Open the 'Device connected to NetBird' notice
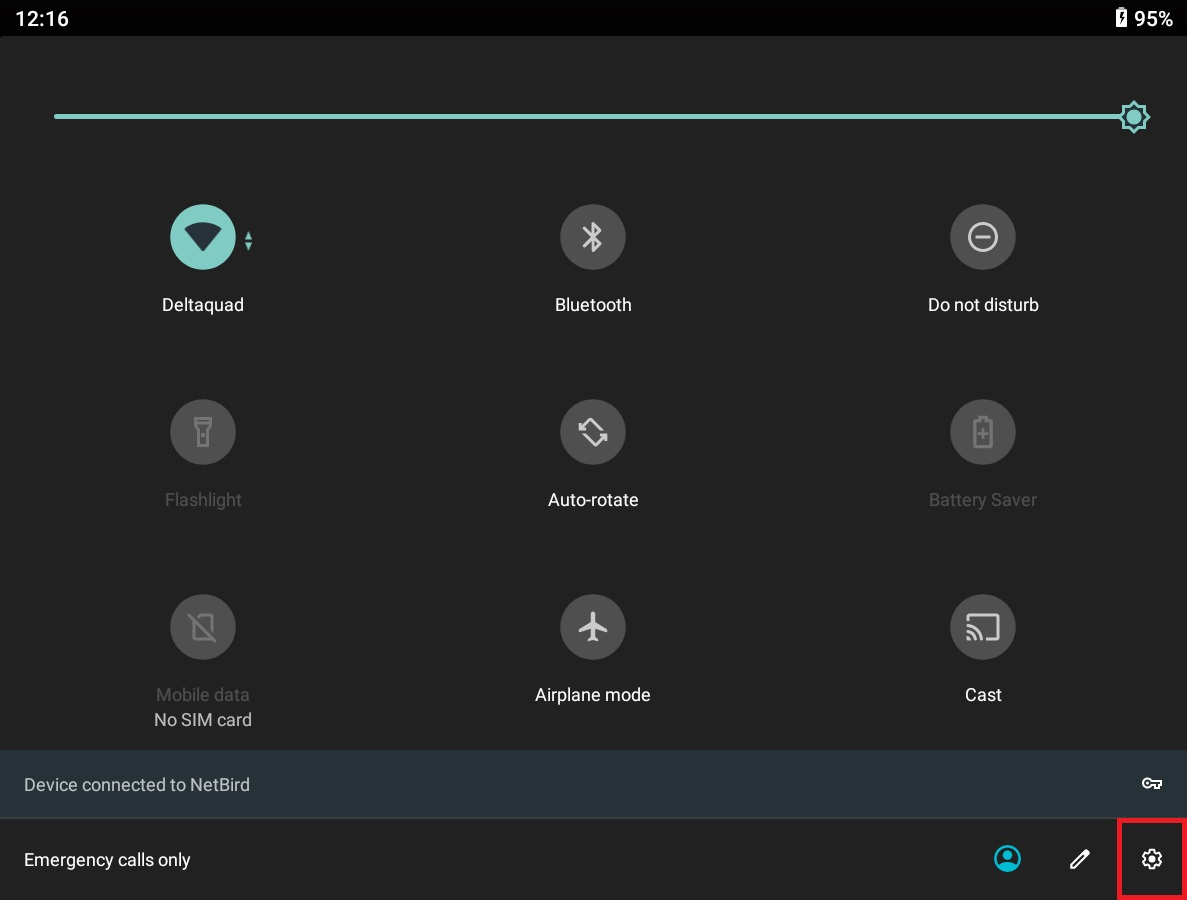1187x900 pixels. (137, 785)
